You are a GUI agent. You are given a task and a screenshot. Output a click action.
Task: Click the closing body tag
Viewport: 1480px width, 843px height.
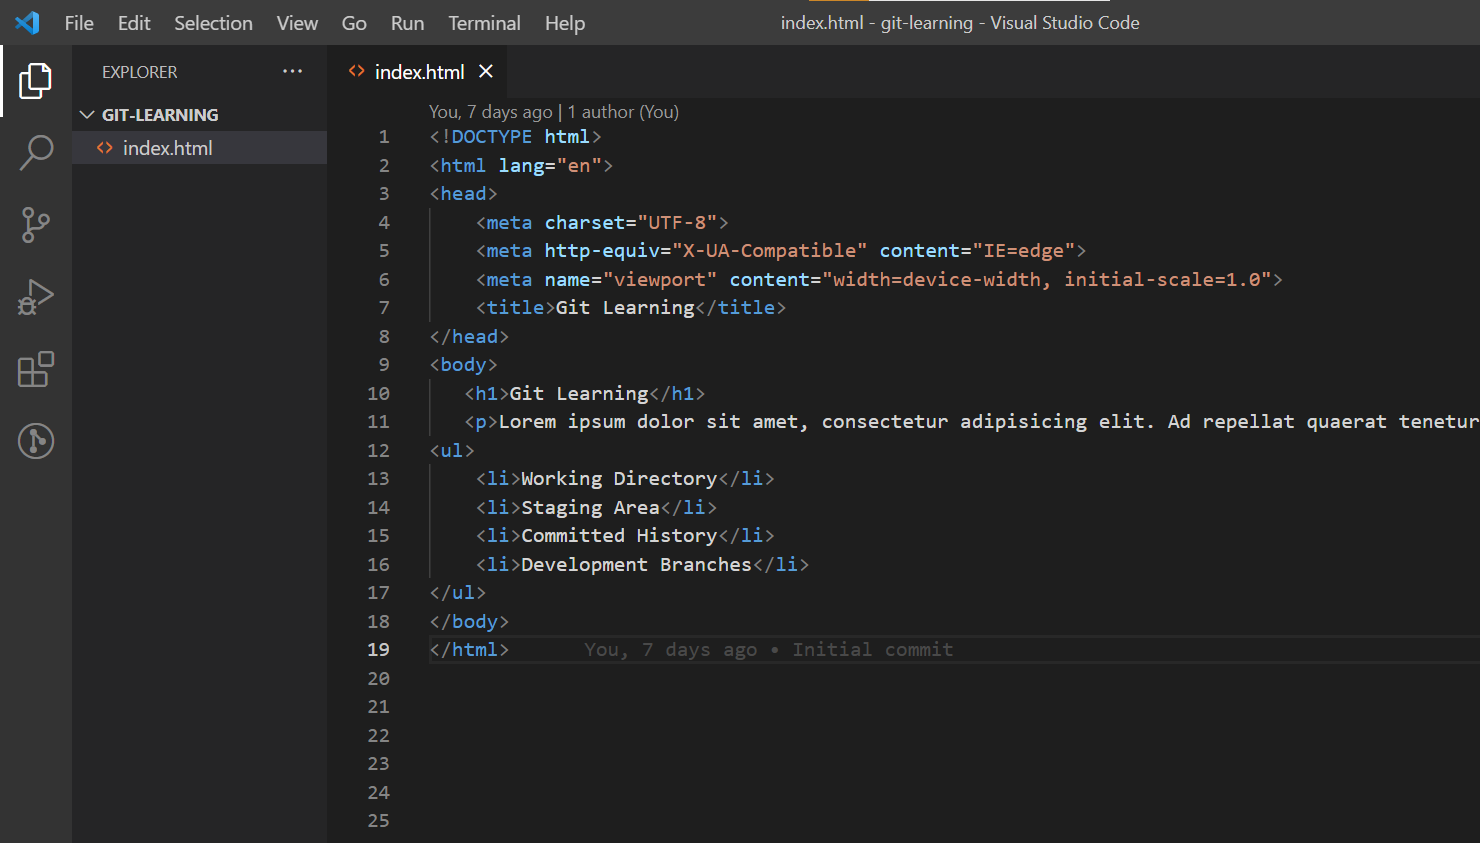[x=469, y=622]
